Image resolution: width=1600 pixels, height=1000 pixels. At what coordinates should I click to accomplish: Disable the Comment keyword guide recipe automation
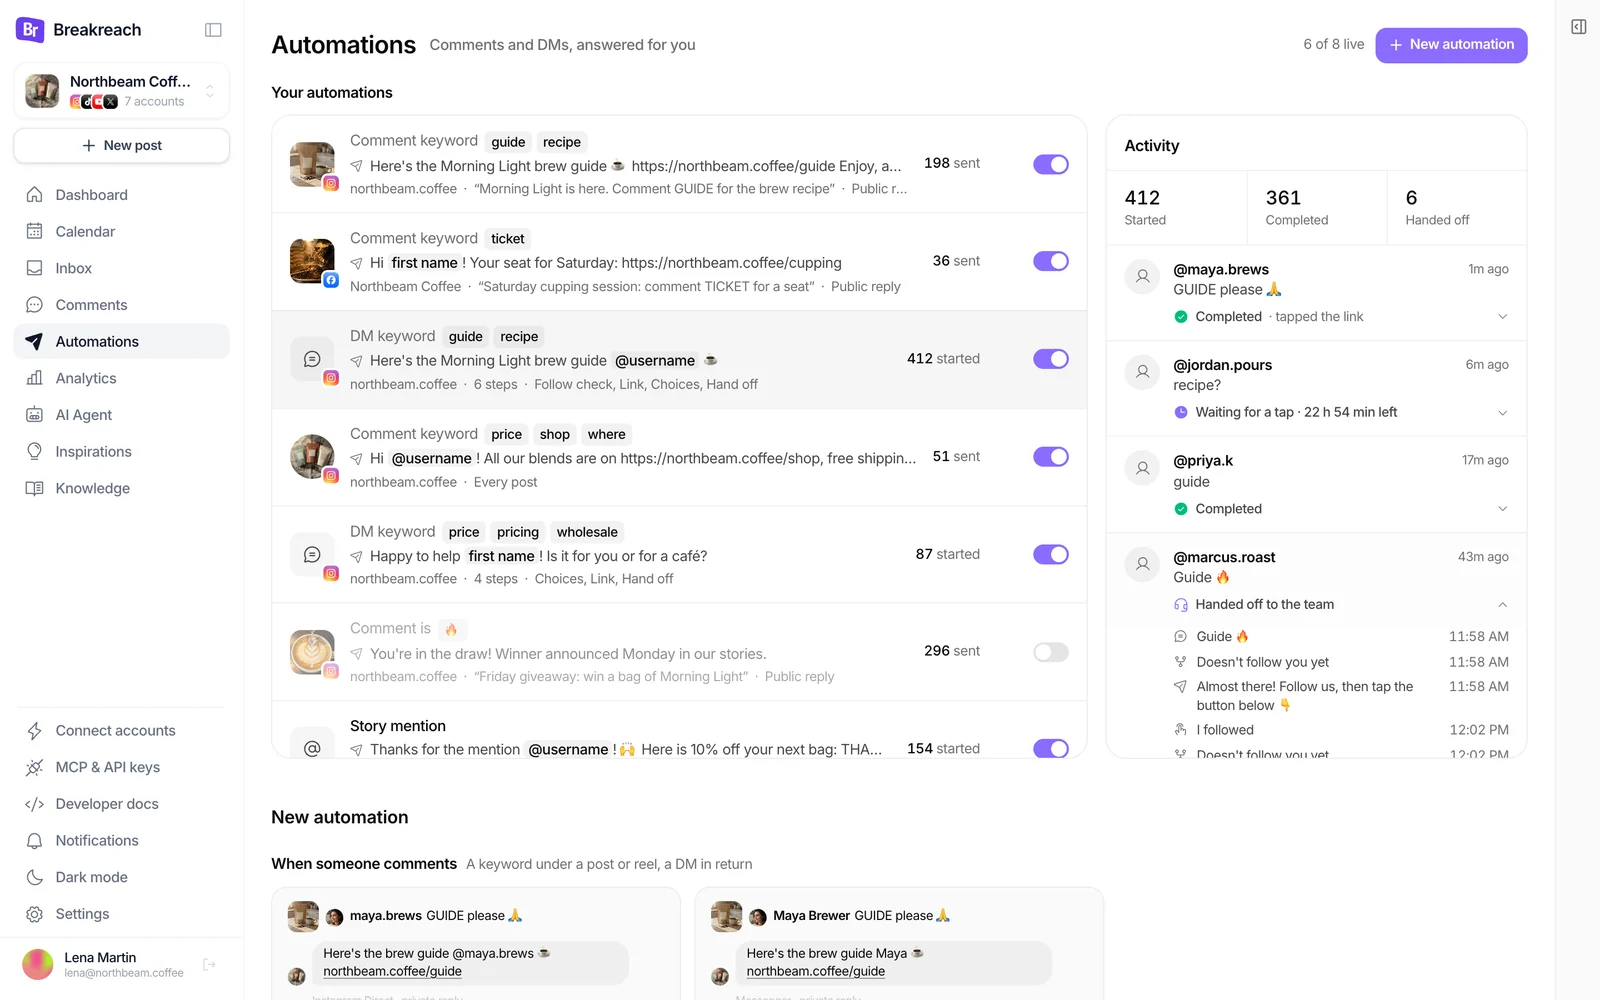(1051, 164)
